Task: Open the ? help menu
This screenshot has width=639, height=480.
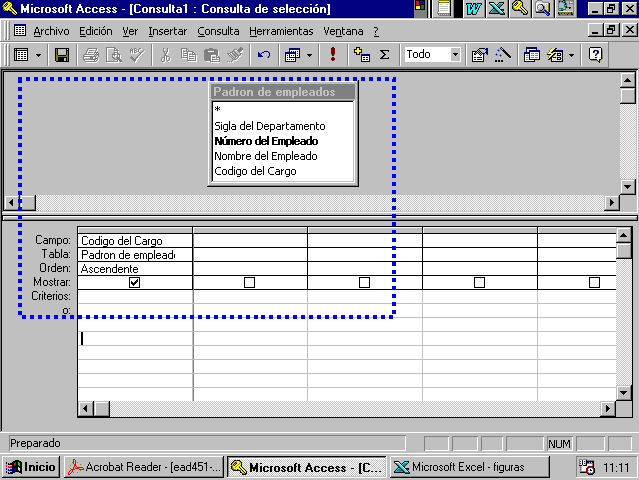Action: [376, 31]
